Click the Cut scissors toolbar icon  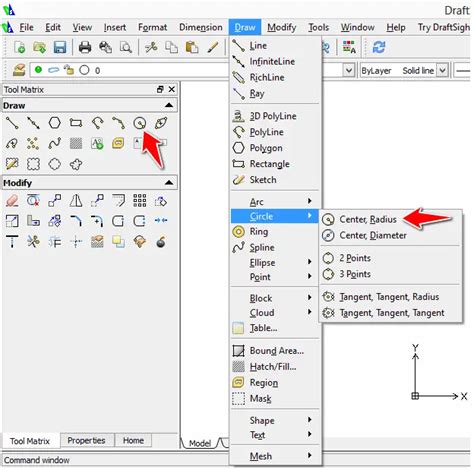click(151, 47)
